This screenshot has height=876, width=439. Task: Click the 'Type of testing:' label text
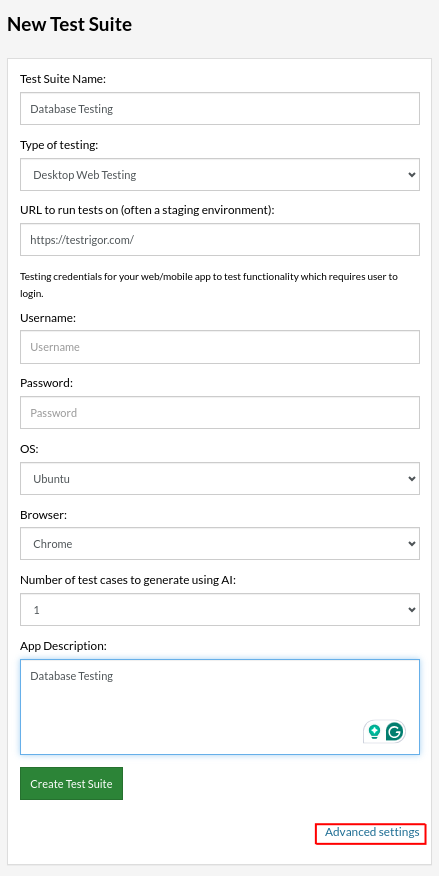tap(59, 145)
